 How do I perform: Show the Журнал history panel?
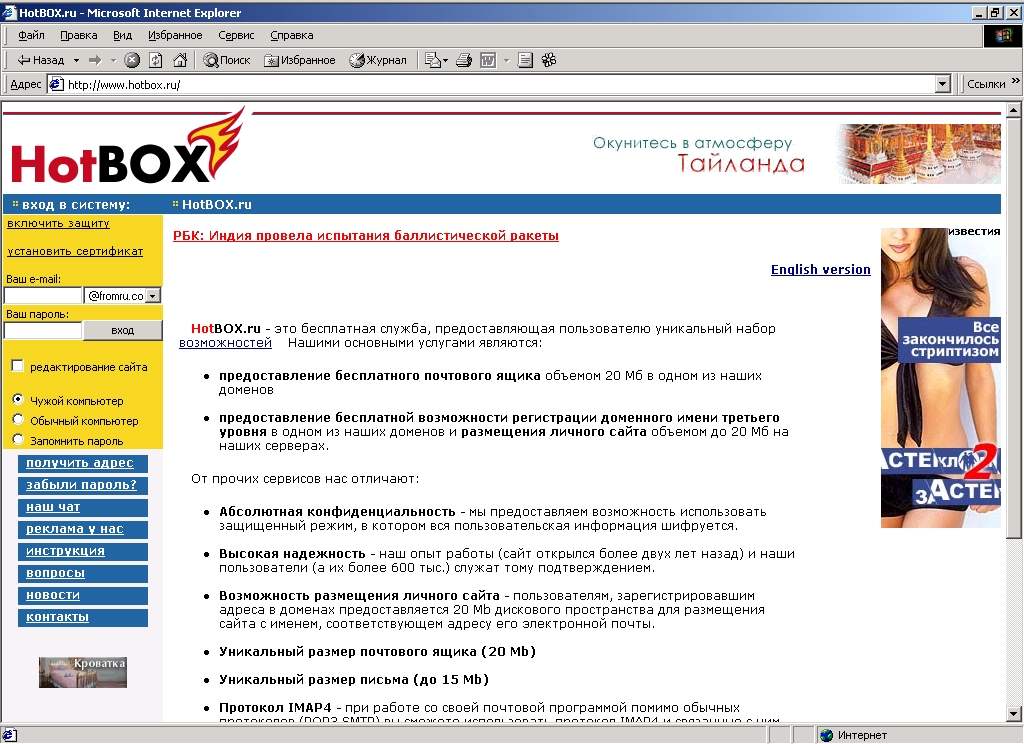tap(377, 60)
